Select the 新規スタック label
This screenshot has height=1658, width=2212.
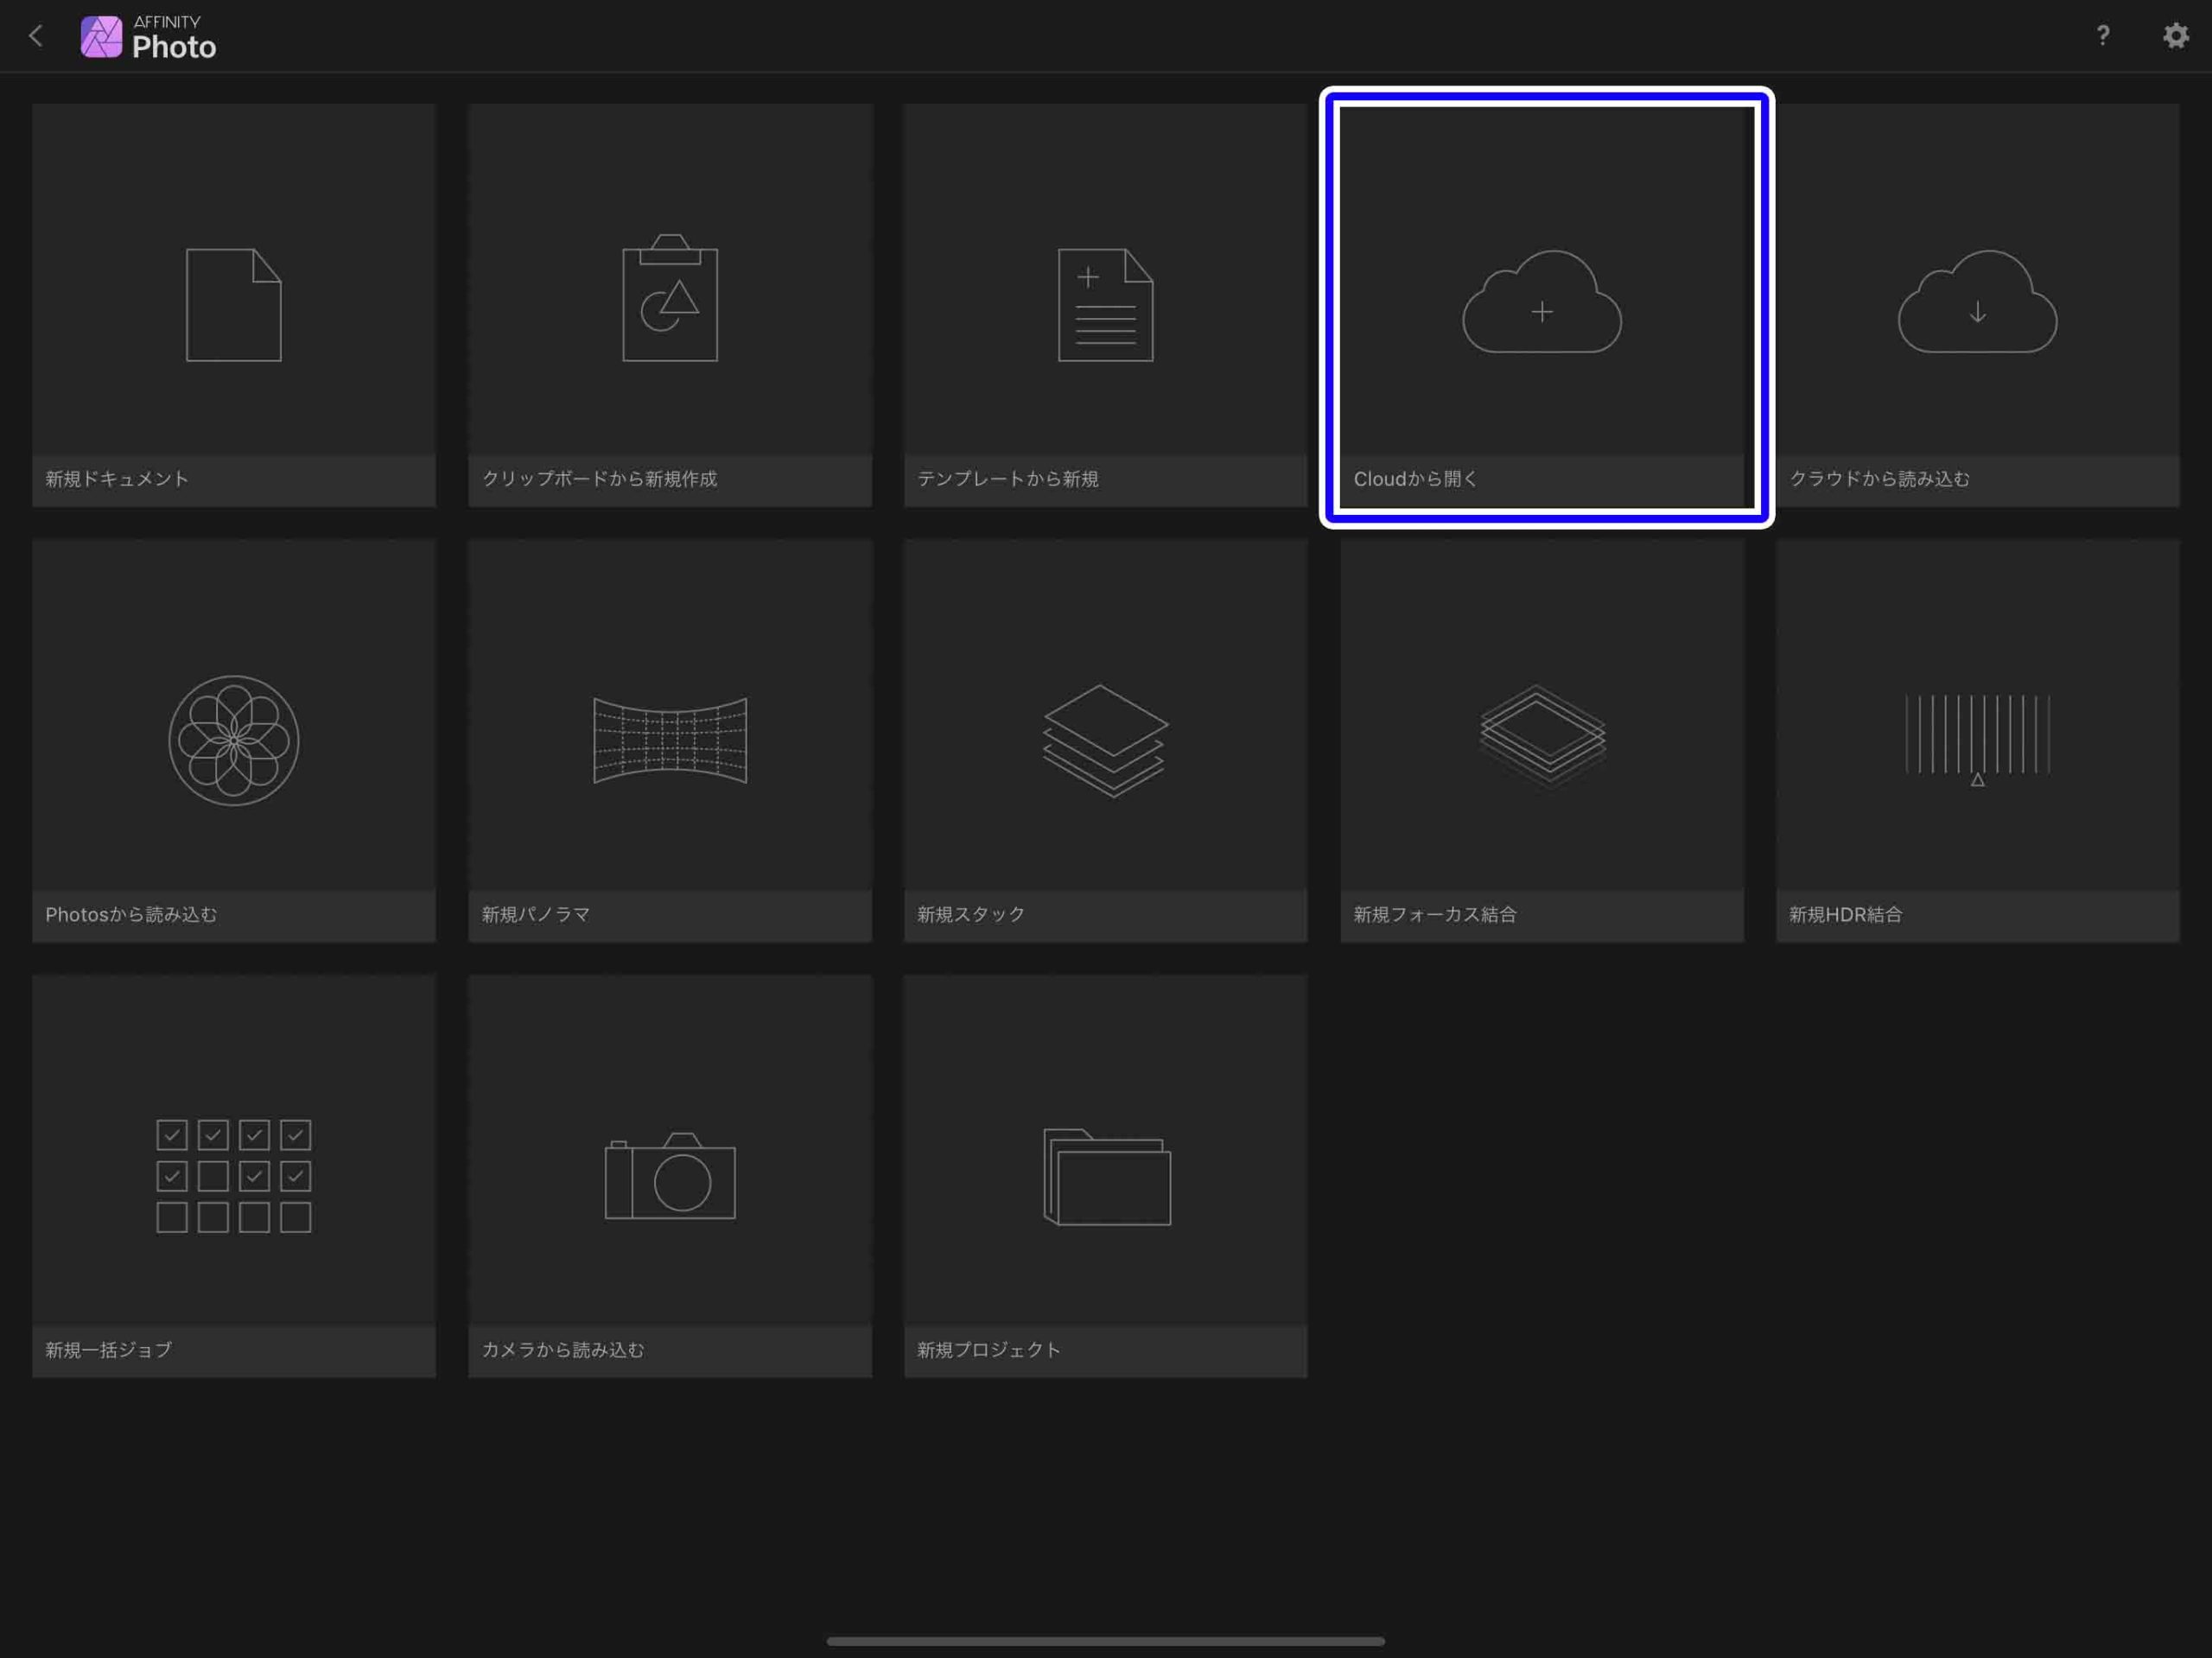[971, 914]
